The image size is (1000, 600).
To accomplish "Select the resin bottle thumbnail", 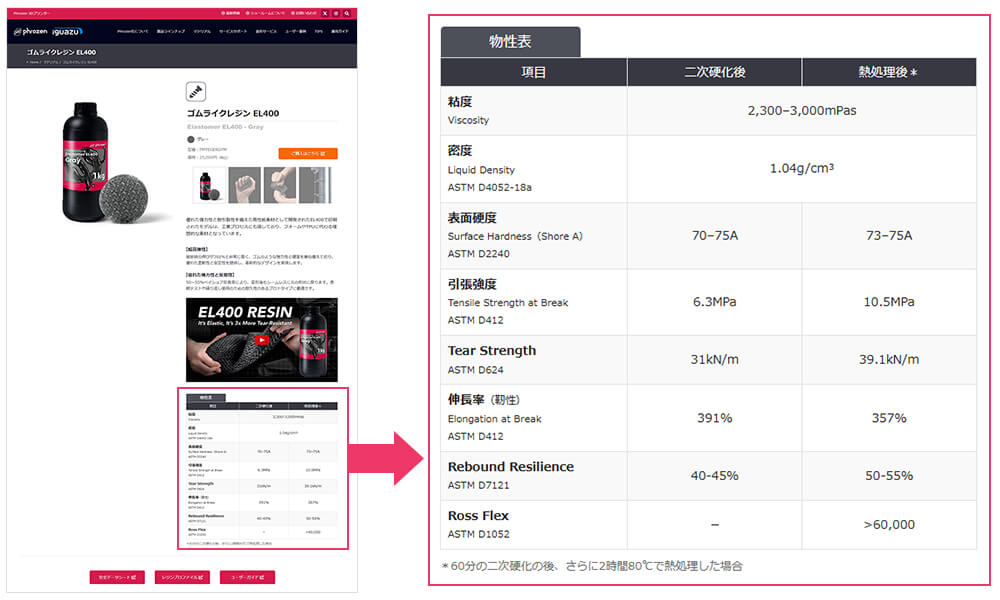I will (x=209, y=185).
